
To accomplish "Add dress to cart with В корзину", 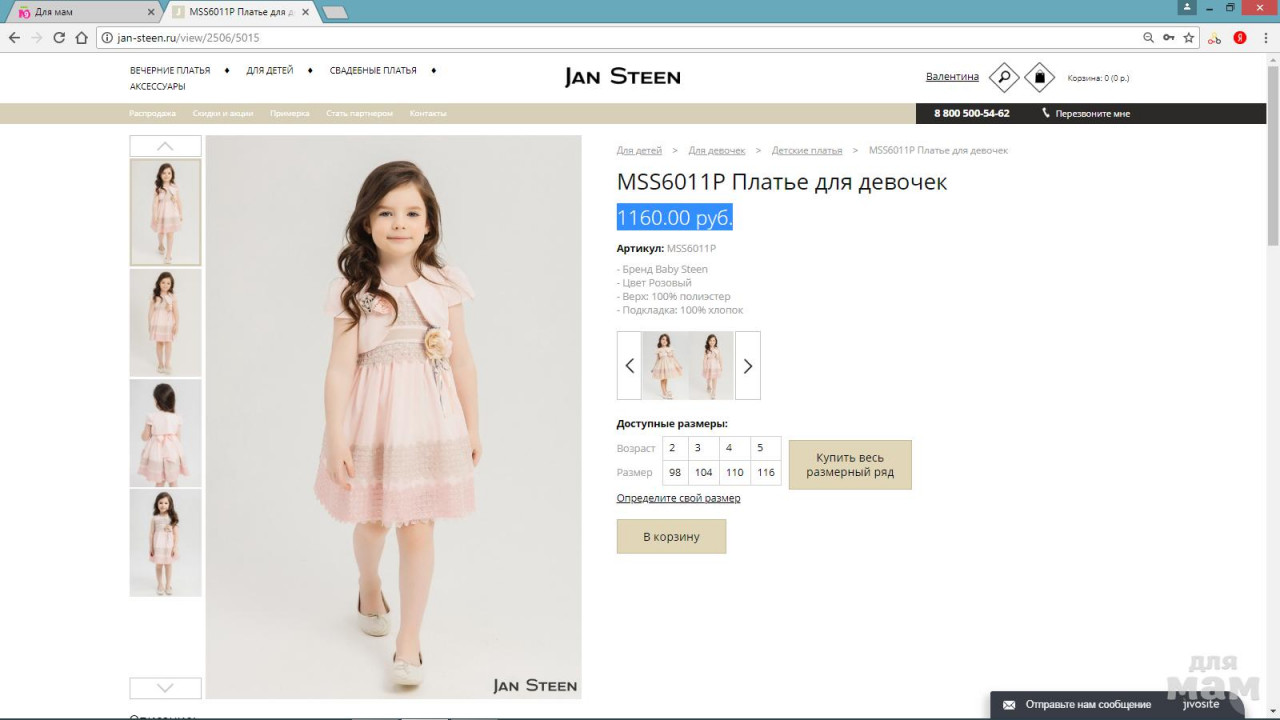I will (671, 537).
